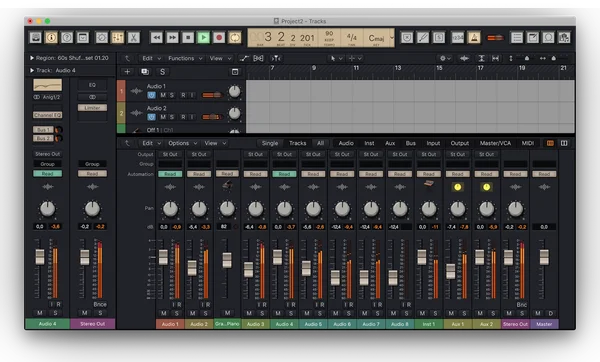The height and width of the screenshot is (362, 600).
Task: Click the pan knob on Aux 1 strip
Action: coord(458,209)
